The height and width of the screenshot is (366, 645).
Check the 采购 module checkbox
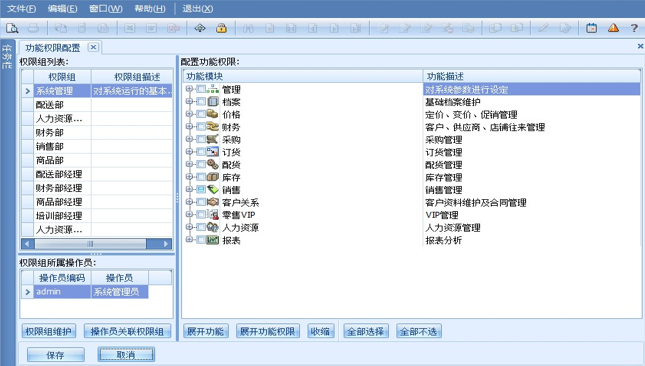[201, 139]
